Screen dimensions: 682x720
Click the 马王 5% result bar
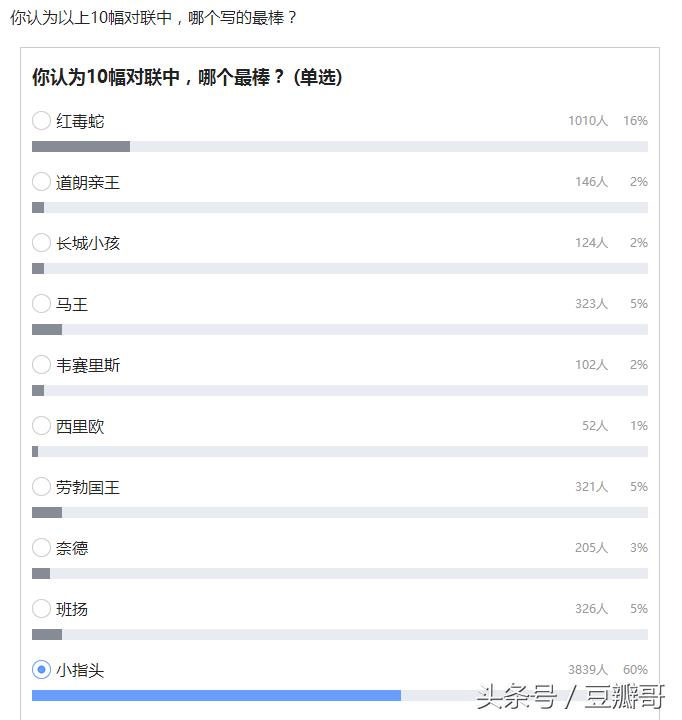click(x=340, y=329)
